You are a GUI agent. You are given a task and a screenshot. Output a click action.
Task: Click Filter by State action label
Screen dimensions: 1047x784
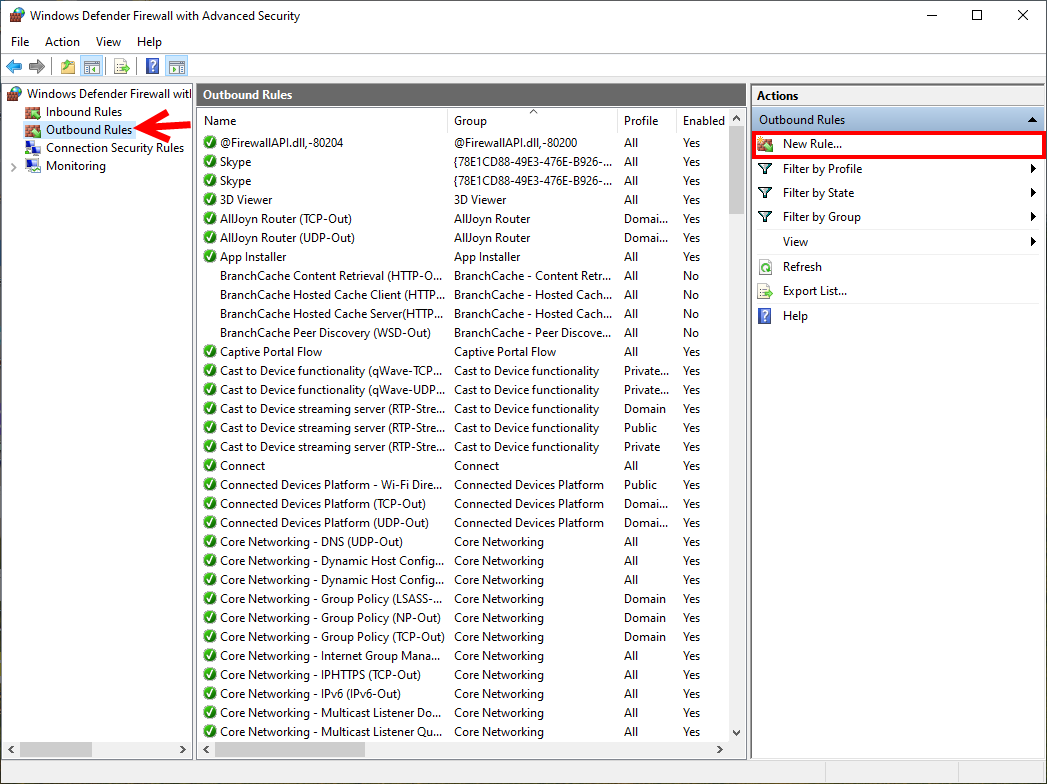[818, 193]
